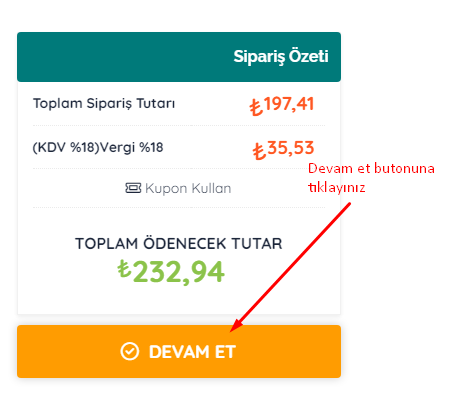
Task: Click the green ₺232,94 total amount
Action: [x=171, y=272]
